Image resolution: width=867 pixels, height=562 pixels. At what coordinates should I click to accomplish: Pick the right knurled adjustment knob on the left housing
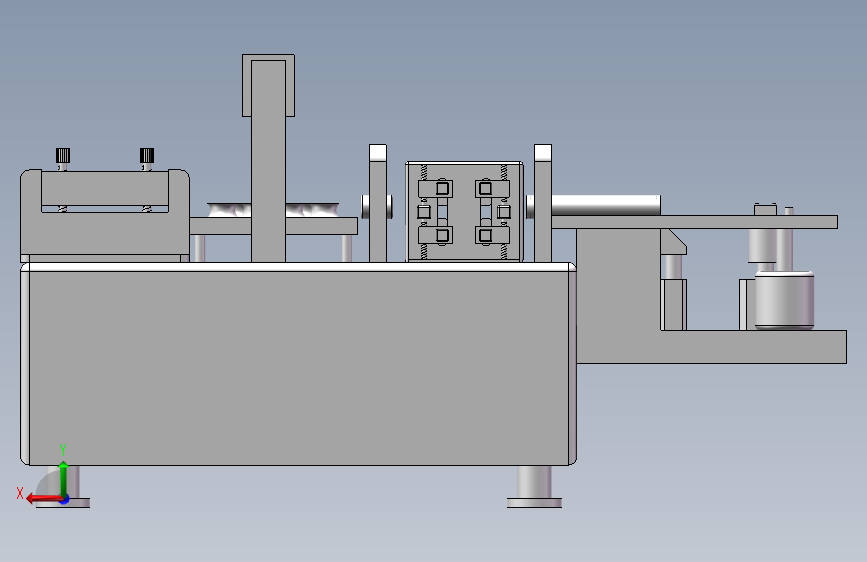pyautogui.click(x=147, y=155)
